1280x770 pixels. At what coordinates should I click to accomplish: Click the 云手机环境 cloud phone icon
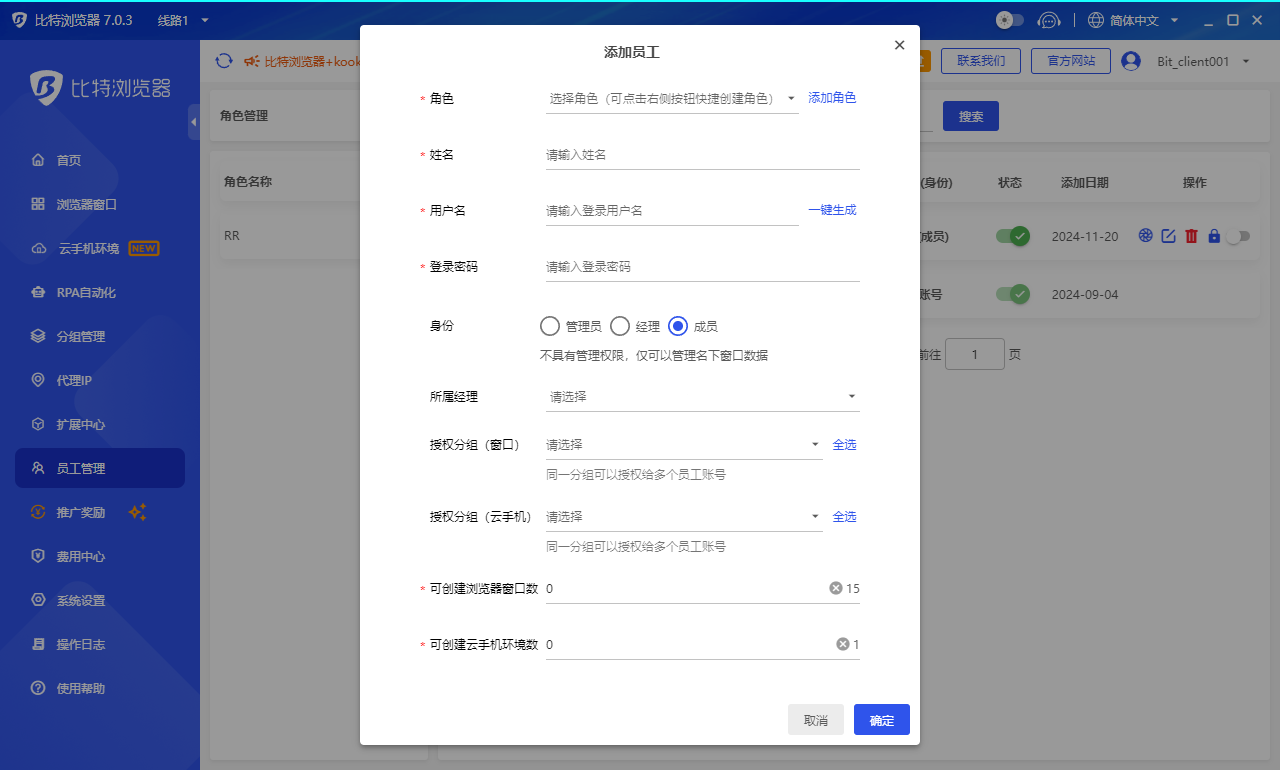point(38,248)
